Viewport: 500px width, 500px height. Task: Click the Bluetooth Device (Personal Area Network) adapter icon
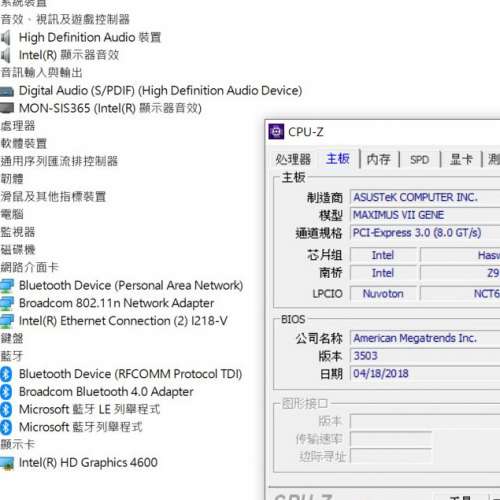(x=7, y=286)
